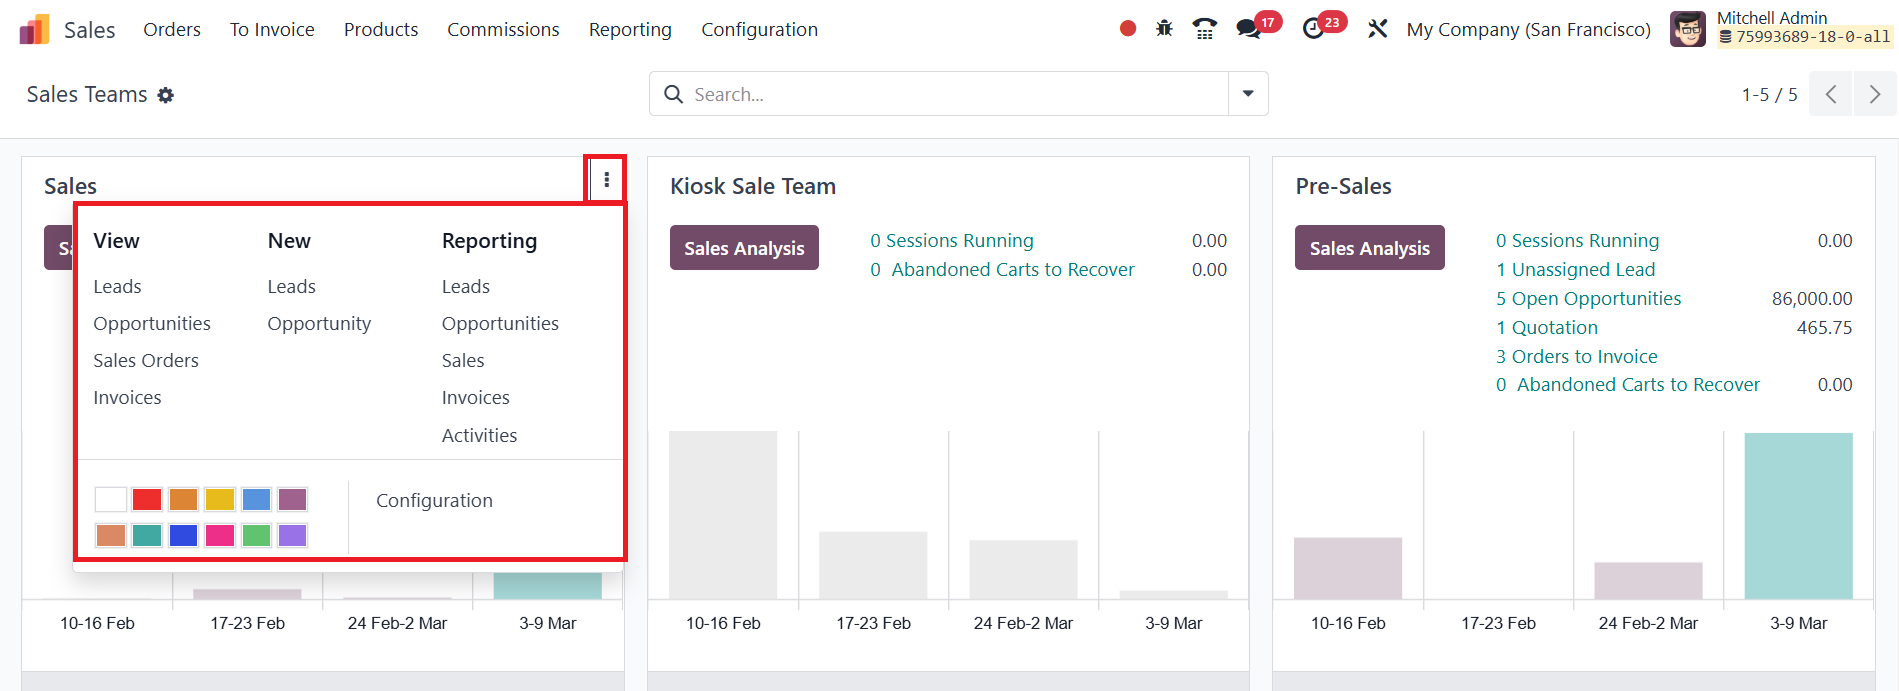Open the debug bug icon menu
Image resolution: width=1899 pixels, height=691 pixels.
coord(1164,29)
